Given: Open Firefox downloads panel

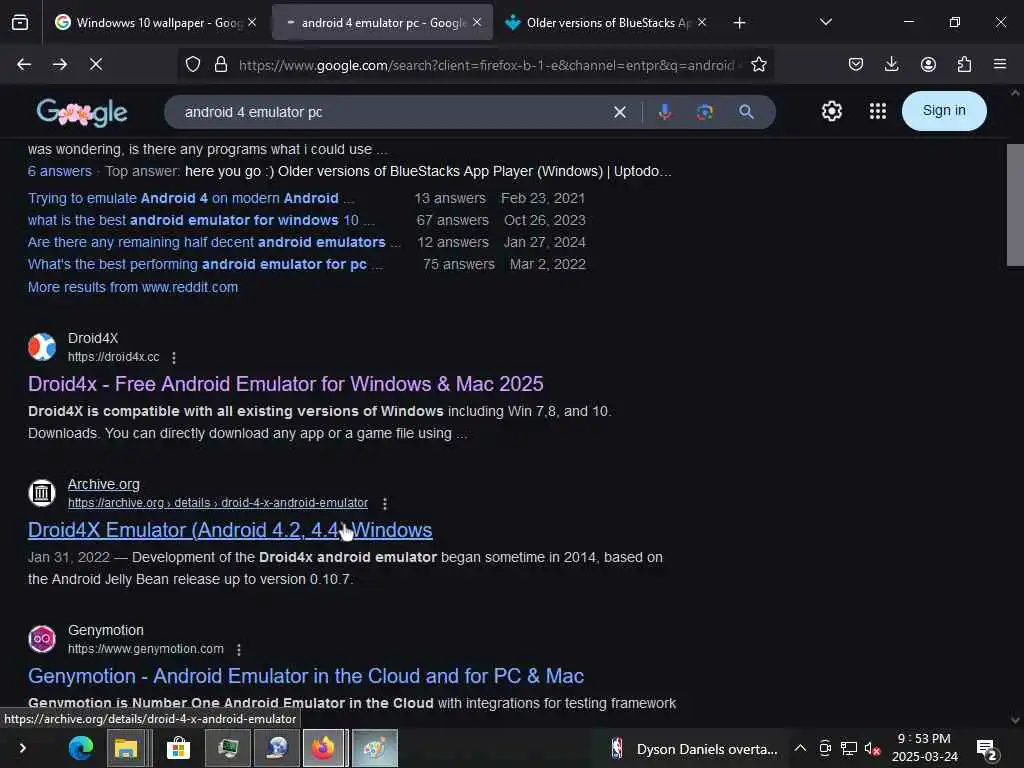Looking at the screenshot, I should tap(891, 64).
